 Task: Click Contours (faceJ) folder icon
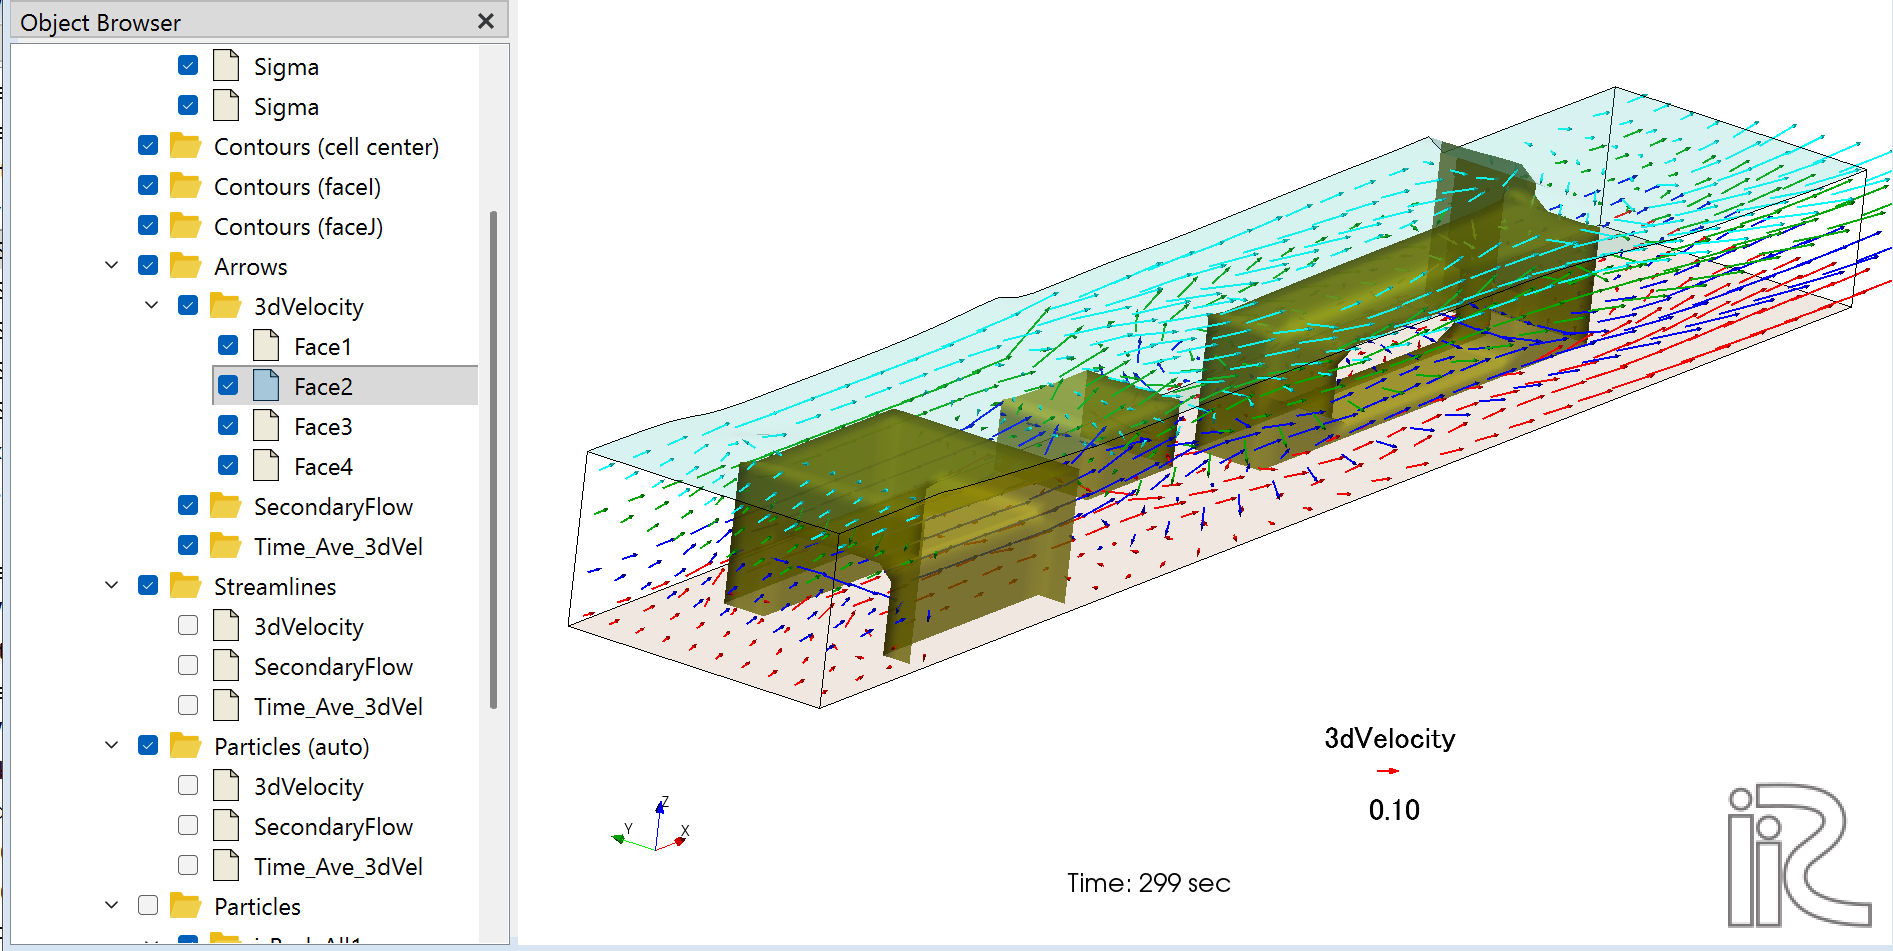(185, 225)
